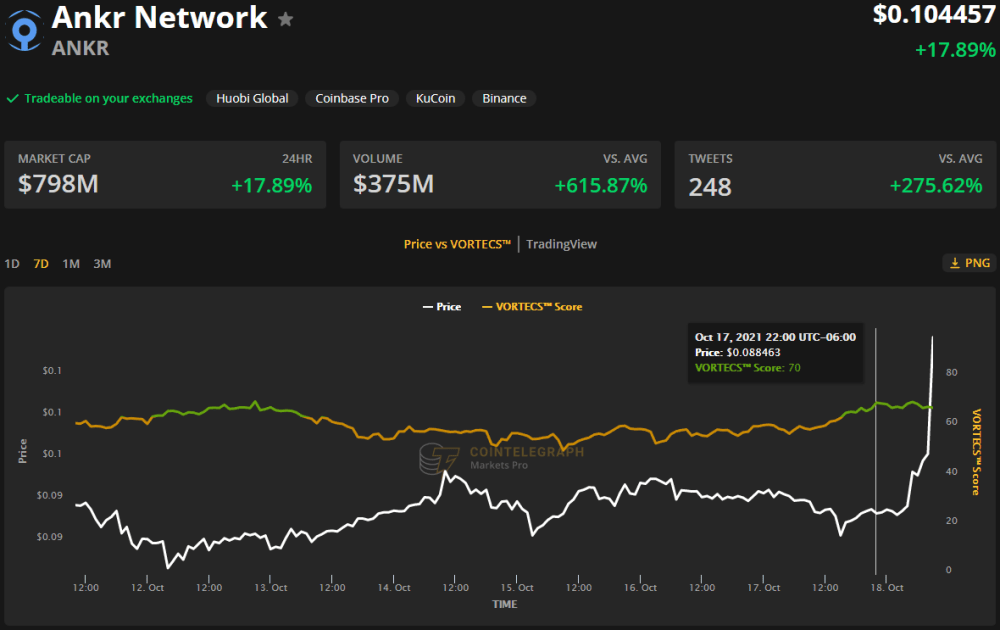Click the 14. Oct axis label

pyautogui.click(x=393, y=588)
